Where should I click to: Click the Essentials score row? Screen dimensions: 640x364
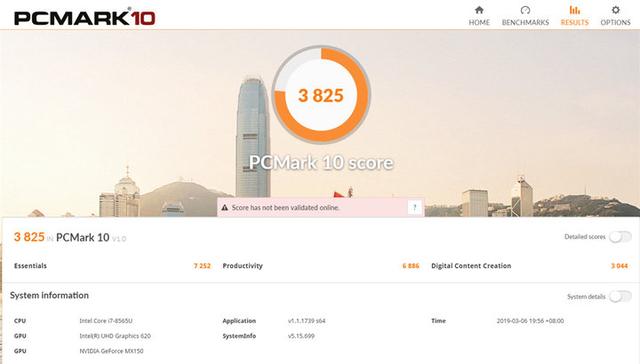(112, 266)
